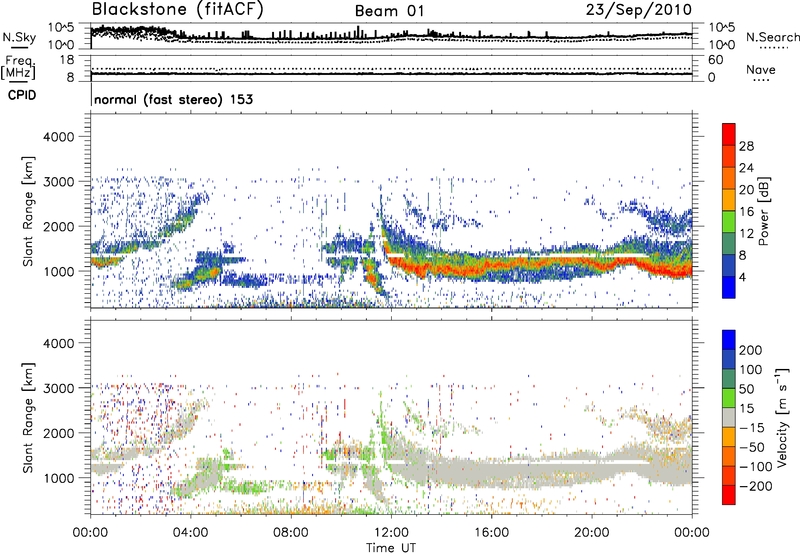The height and width of the screenshot is (554, 800).
Task: Pick the teal 50–100 velocity colorbar segment
Action: [x=729, y=379]
